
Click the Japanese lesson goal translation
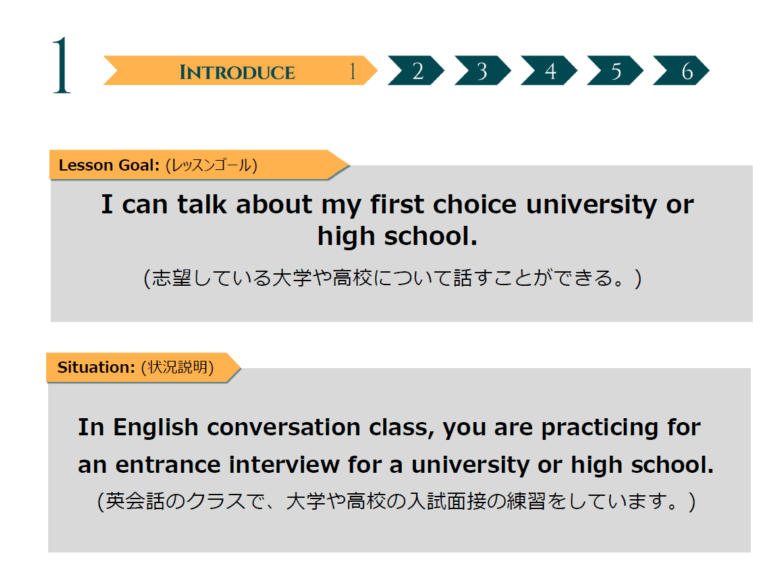(392, 278)
